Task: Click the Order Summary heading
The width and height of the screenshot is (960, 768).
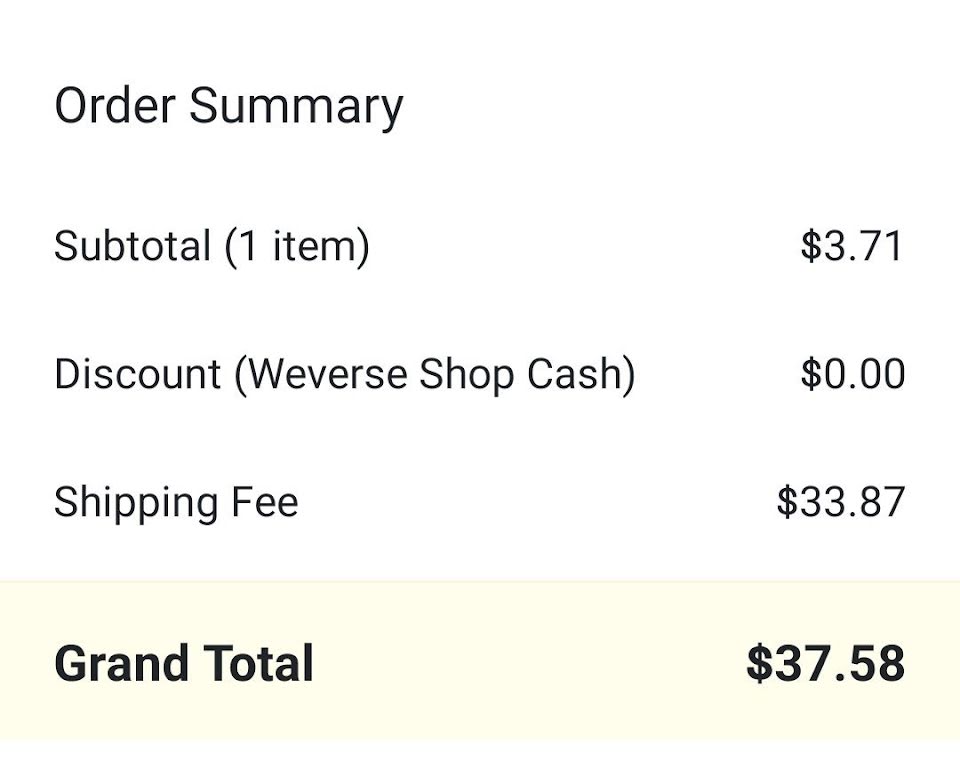Action: point(228,106)
